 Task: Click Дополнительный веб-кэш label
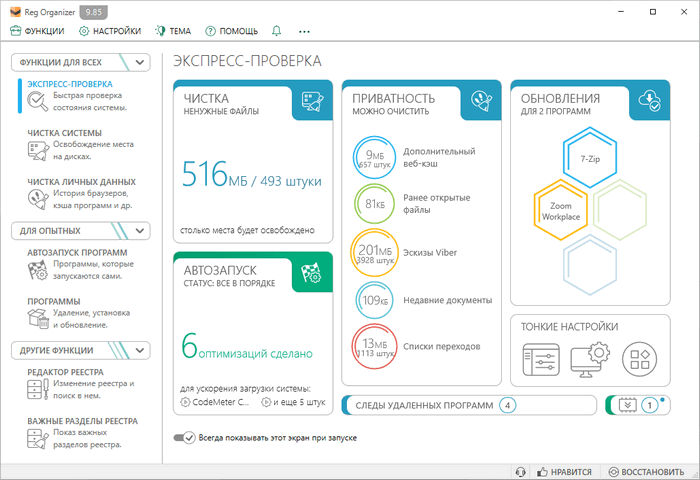click(x=439, y=157)
